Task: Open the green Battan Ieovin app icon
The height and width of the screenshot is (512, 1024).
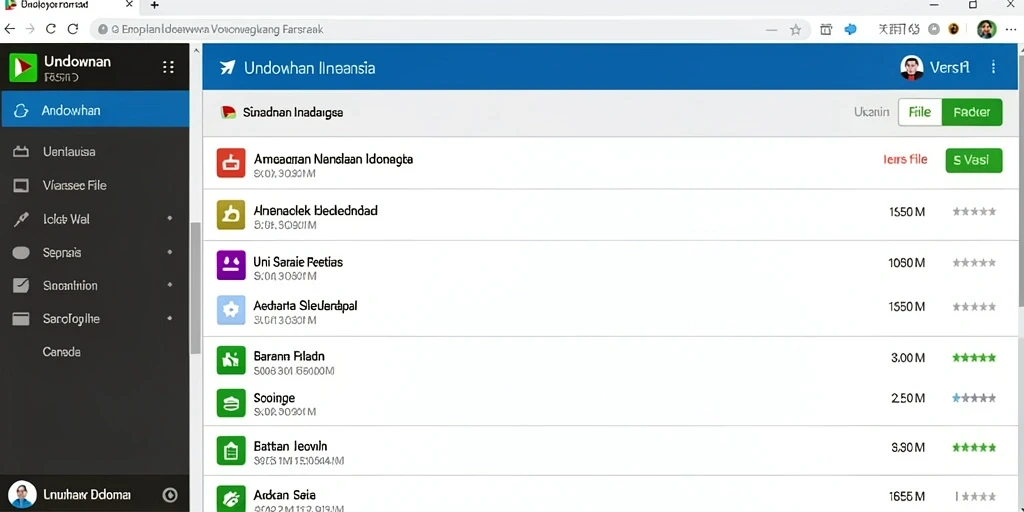Action: click(x=231, y=451)
